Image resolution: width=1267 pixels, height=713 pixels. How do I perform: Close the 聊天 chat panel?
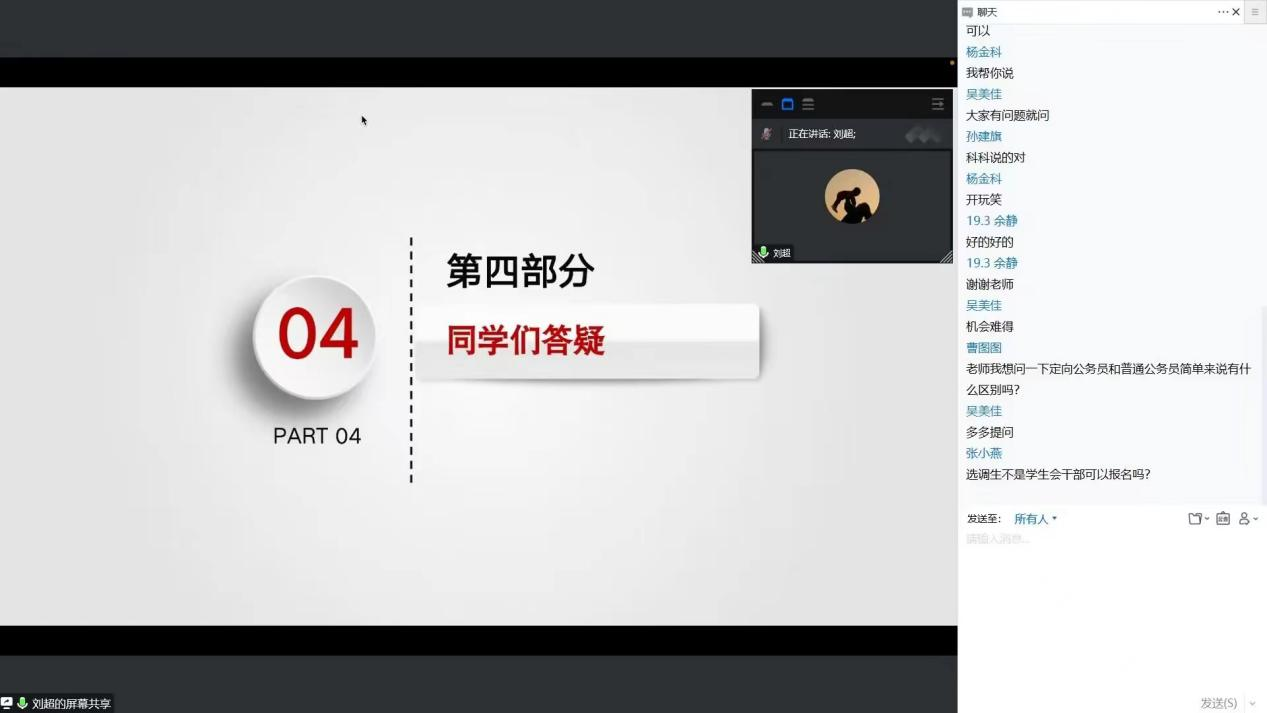tap(1236, 12)
